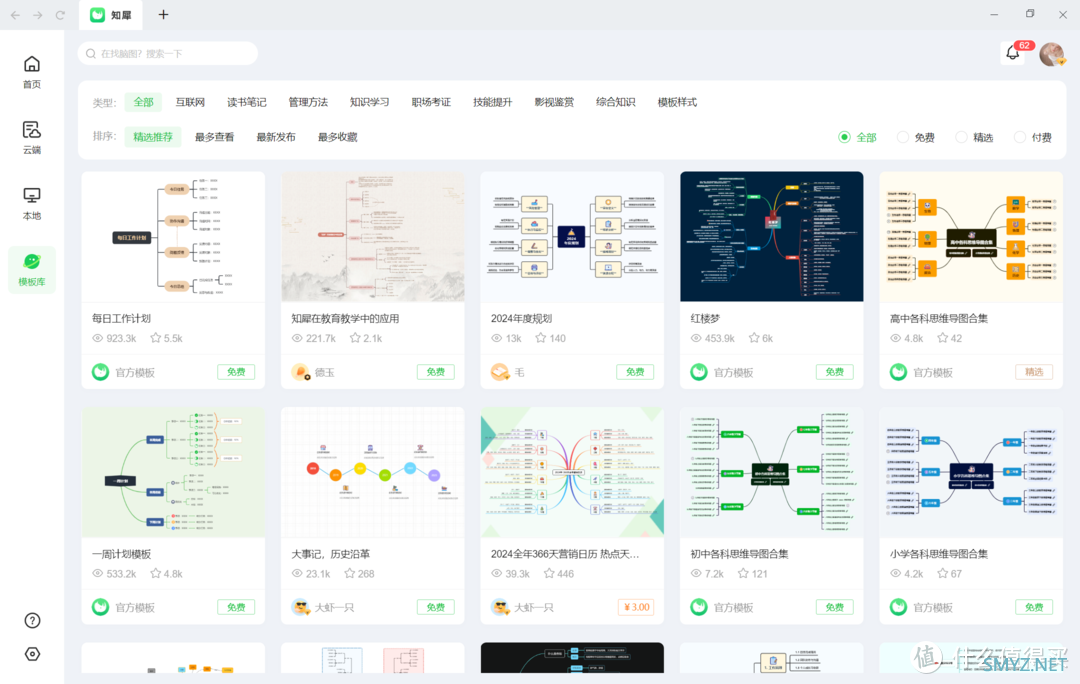The image size is (1080, 684).
Task: Click the browser forward arrow
Action: pos(38,14)
